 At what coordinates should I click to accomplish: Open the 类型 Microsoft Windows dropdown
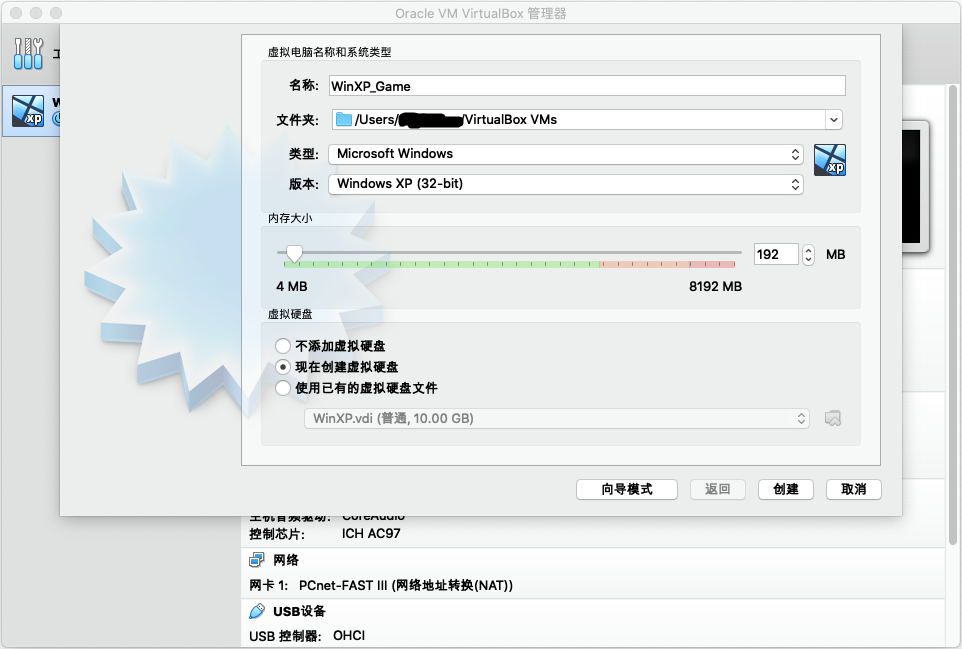click(566, 154)
